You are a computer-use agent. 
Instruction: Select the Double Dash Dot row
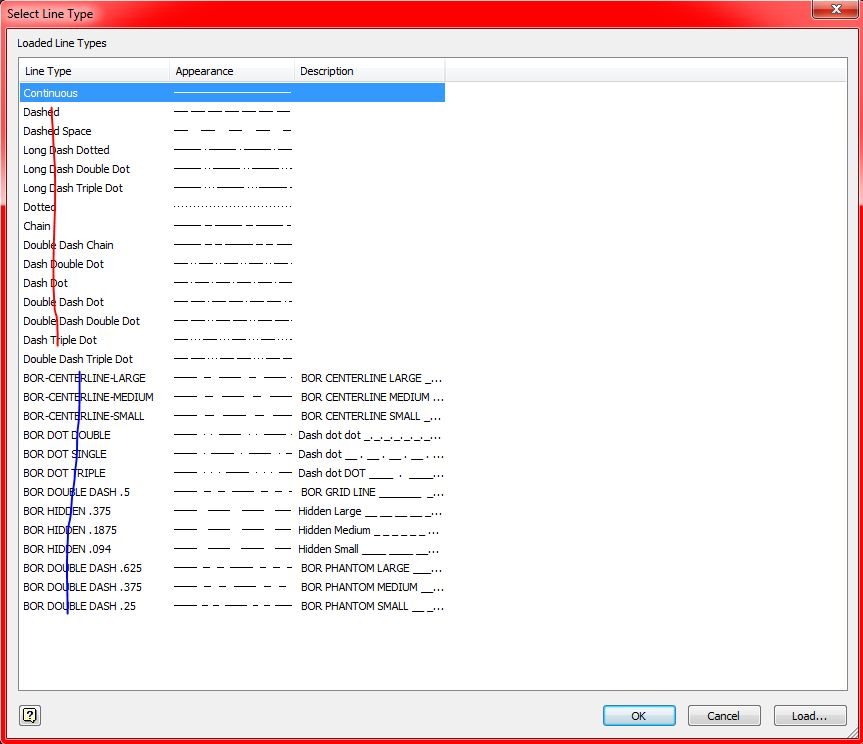tap(232, 302)
